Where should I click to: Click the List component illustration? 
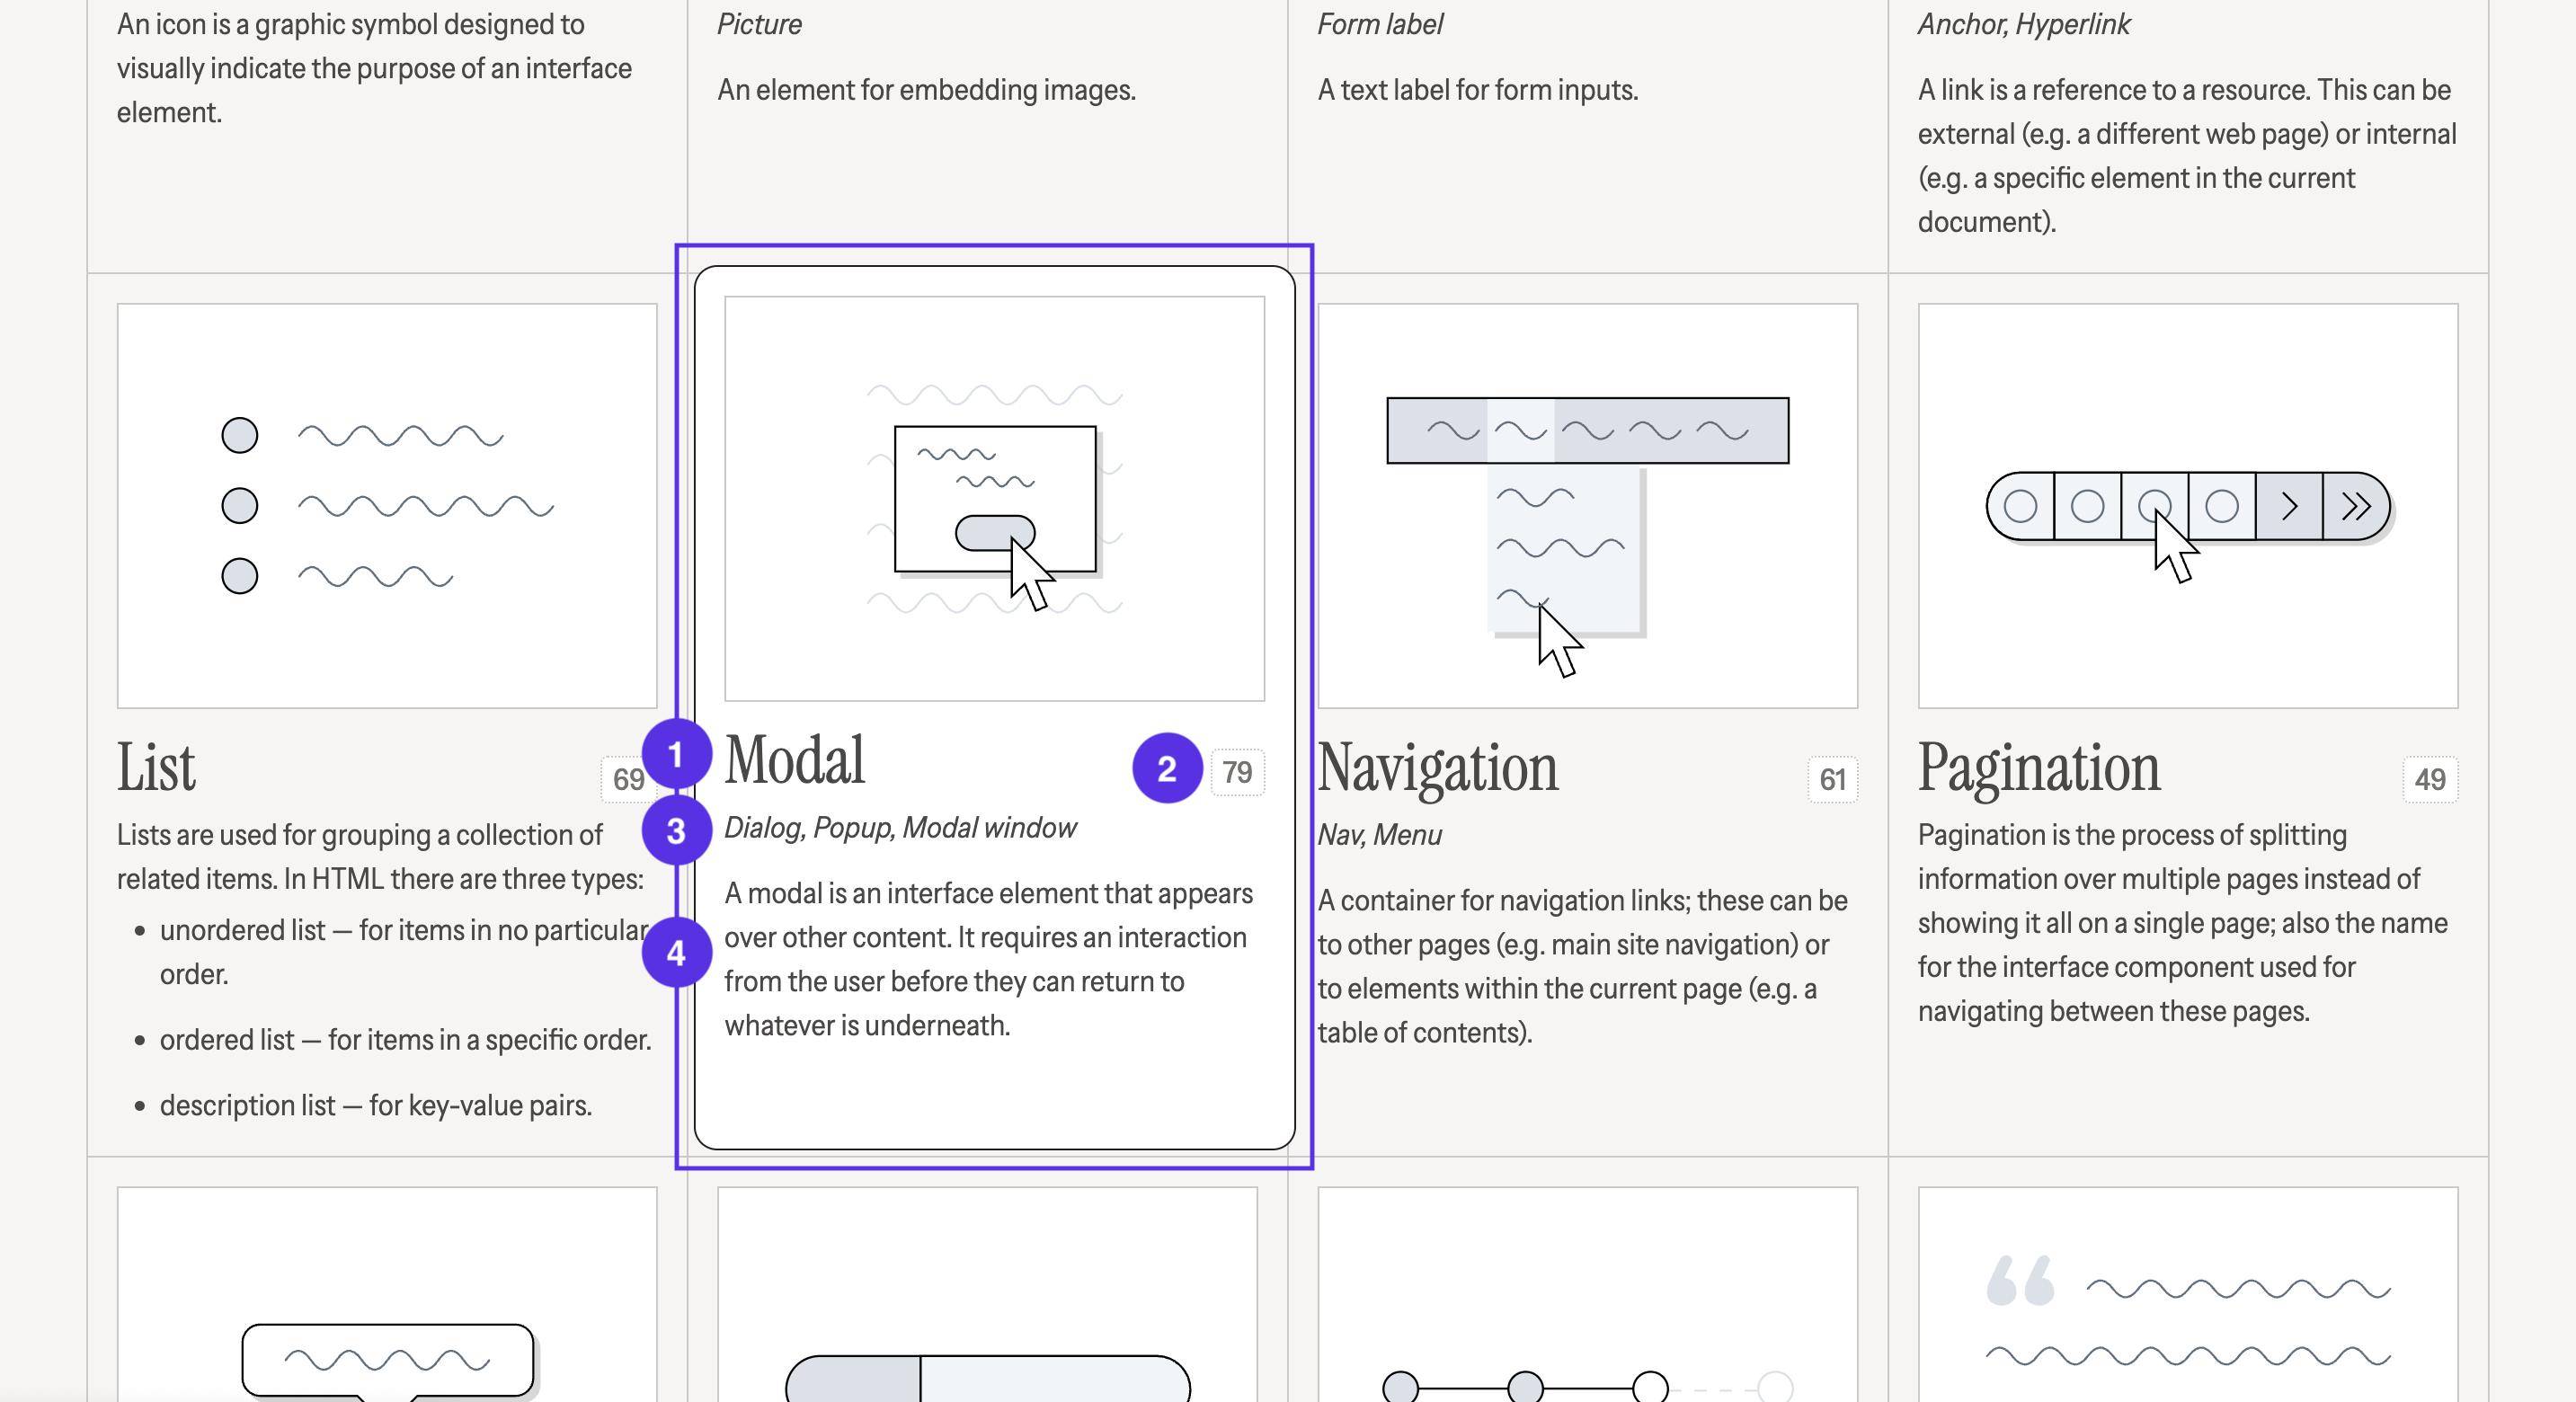pyautogui.click(x=387, y=506)
